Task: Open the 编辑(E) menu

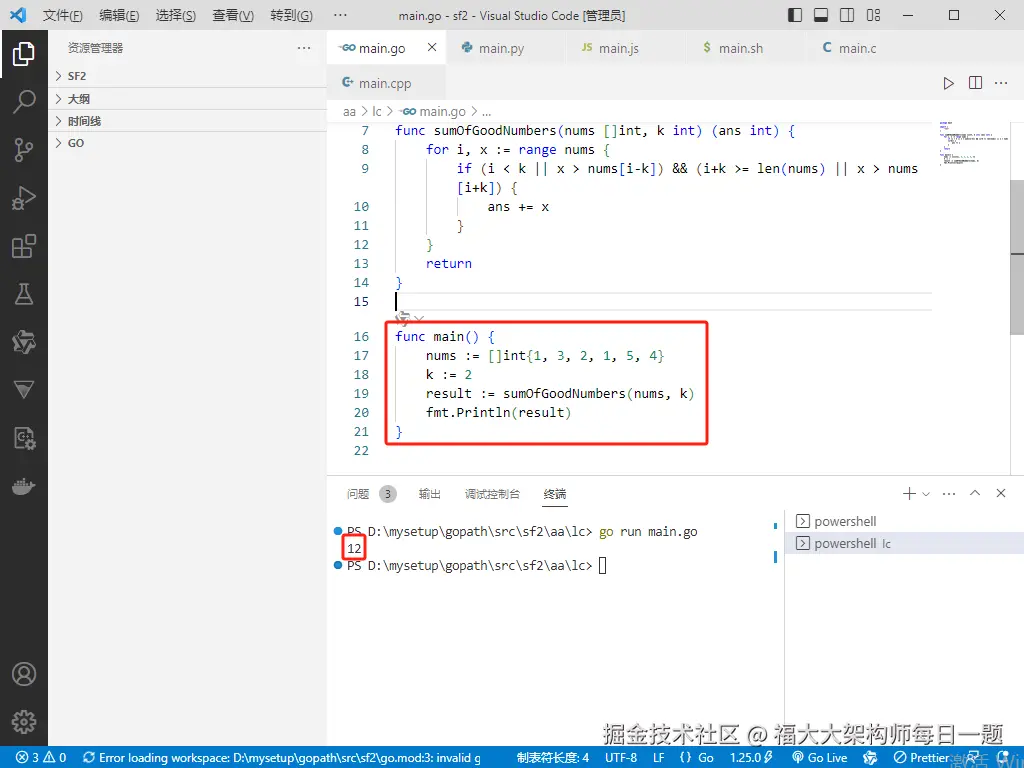Action: click(119, 15)
